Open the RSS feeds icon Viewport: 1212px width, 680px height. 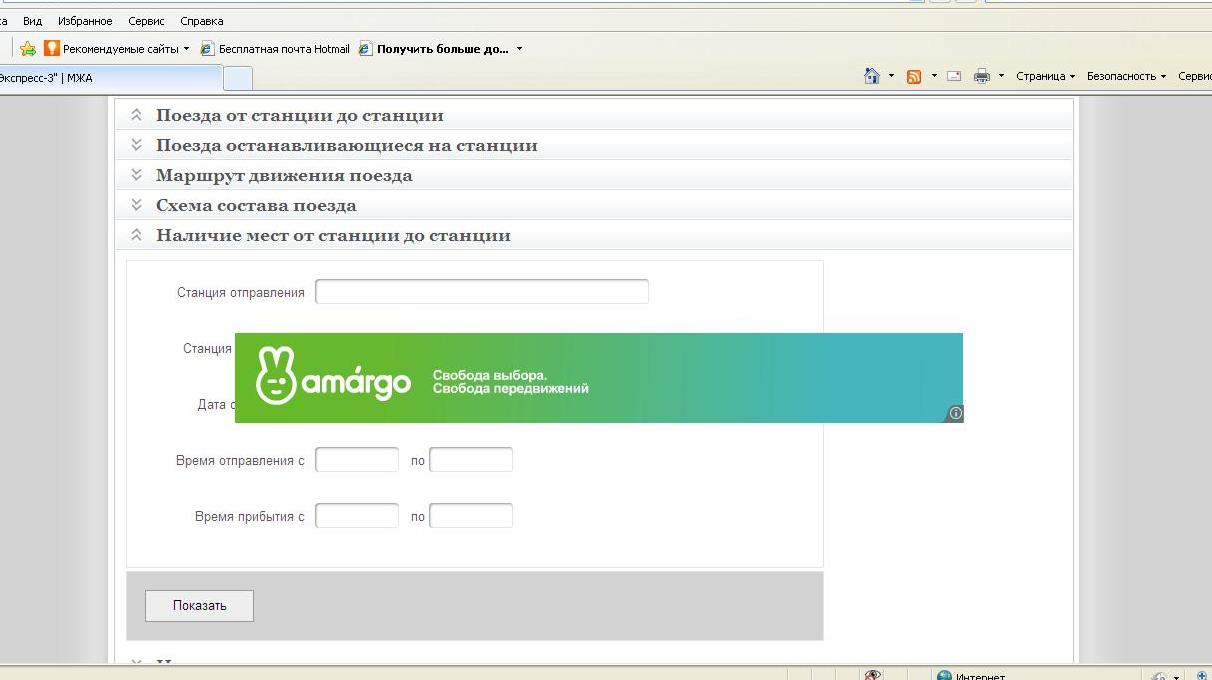pos(914,76)
